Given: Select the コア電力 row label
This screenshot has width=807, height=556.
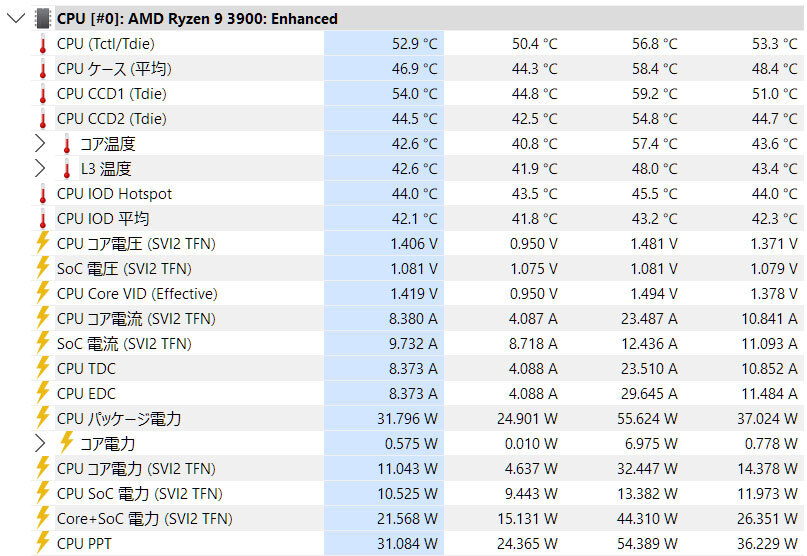Looking at the screenshot, I should click(108, 443).
